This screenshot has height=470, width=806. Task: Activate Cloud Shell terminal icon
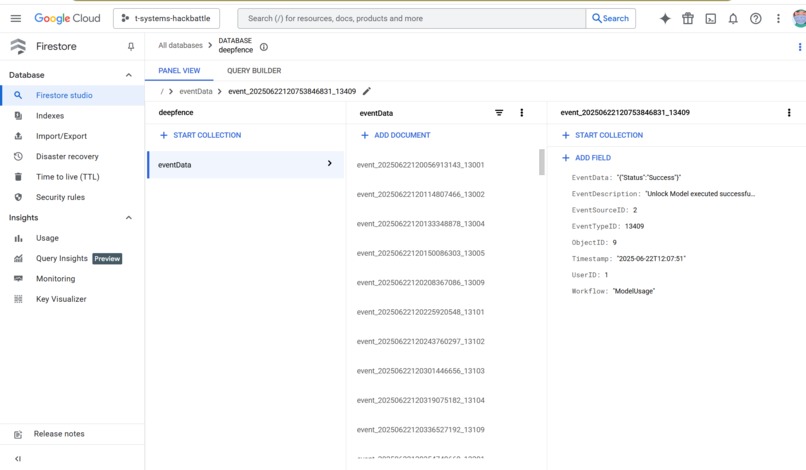click(x=710, y=19)
